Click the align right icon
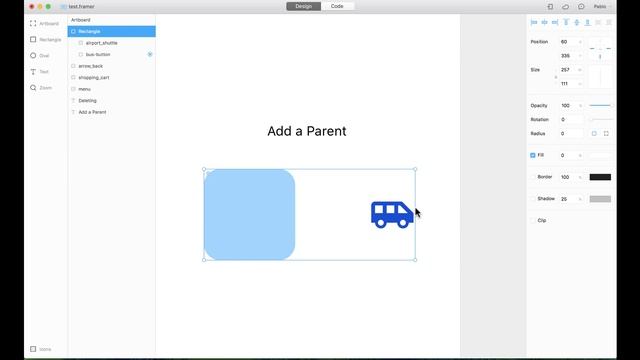Screen dimensions: 640x360 555,22
